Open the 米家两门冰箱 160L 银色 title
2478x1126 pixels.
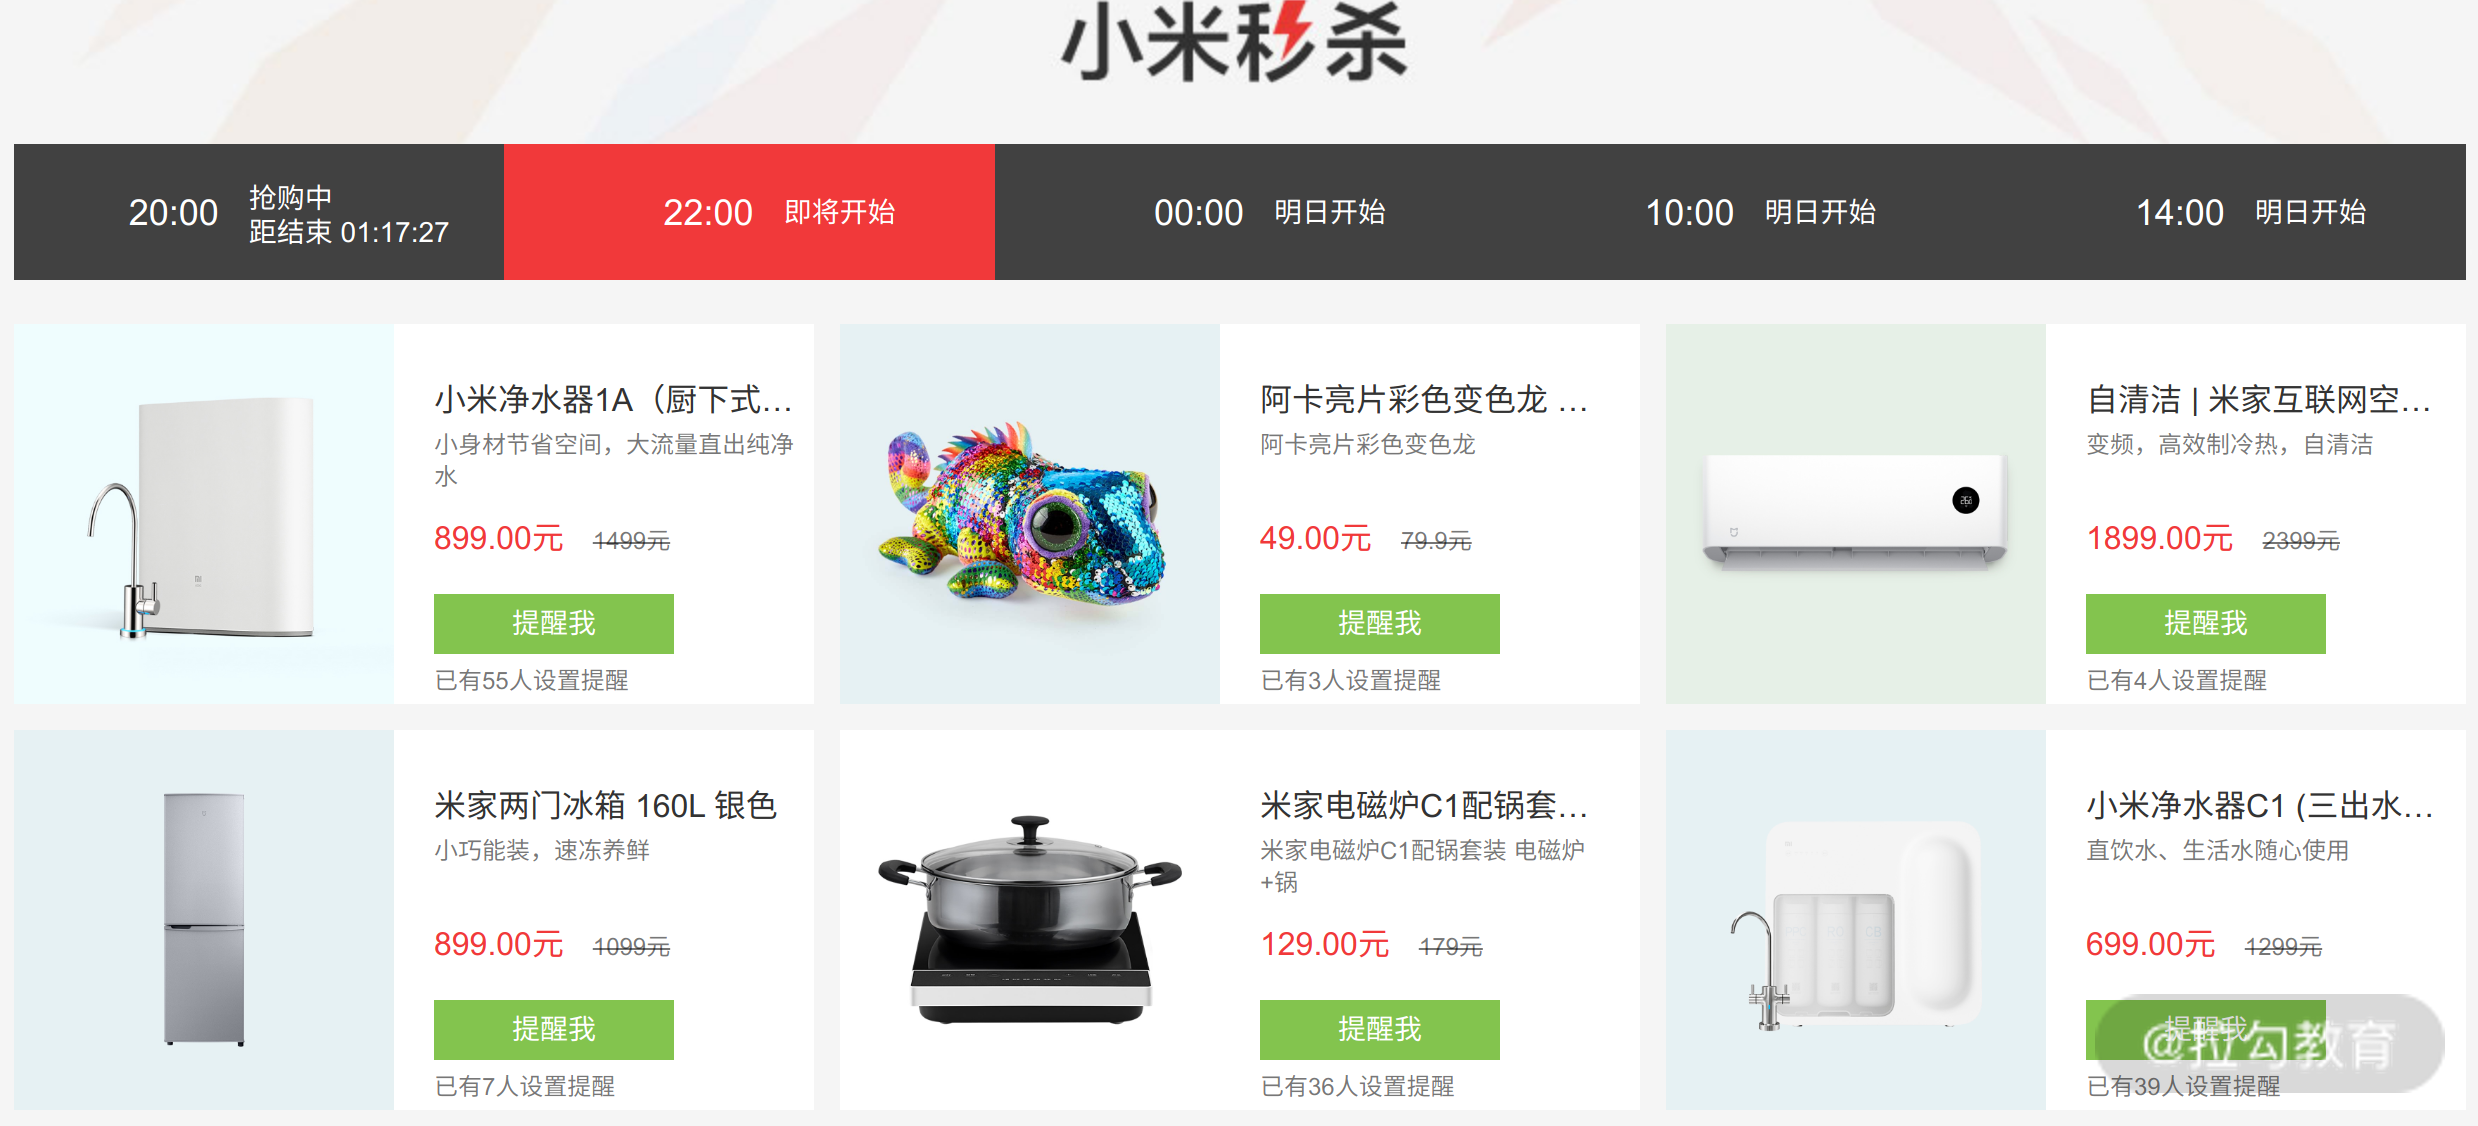point(605,805)
